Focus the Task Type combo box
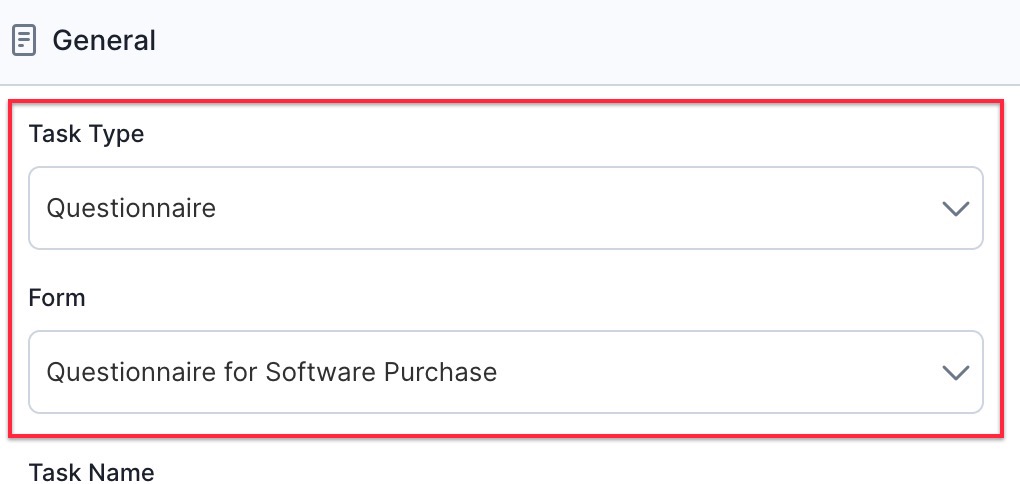Viewport: 1020px width, 484px height. click(505, 208)
